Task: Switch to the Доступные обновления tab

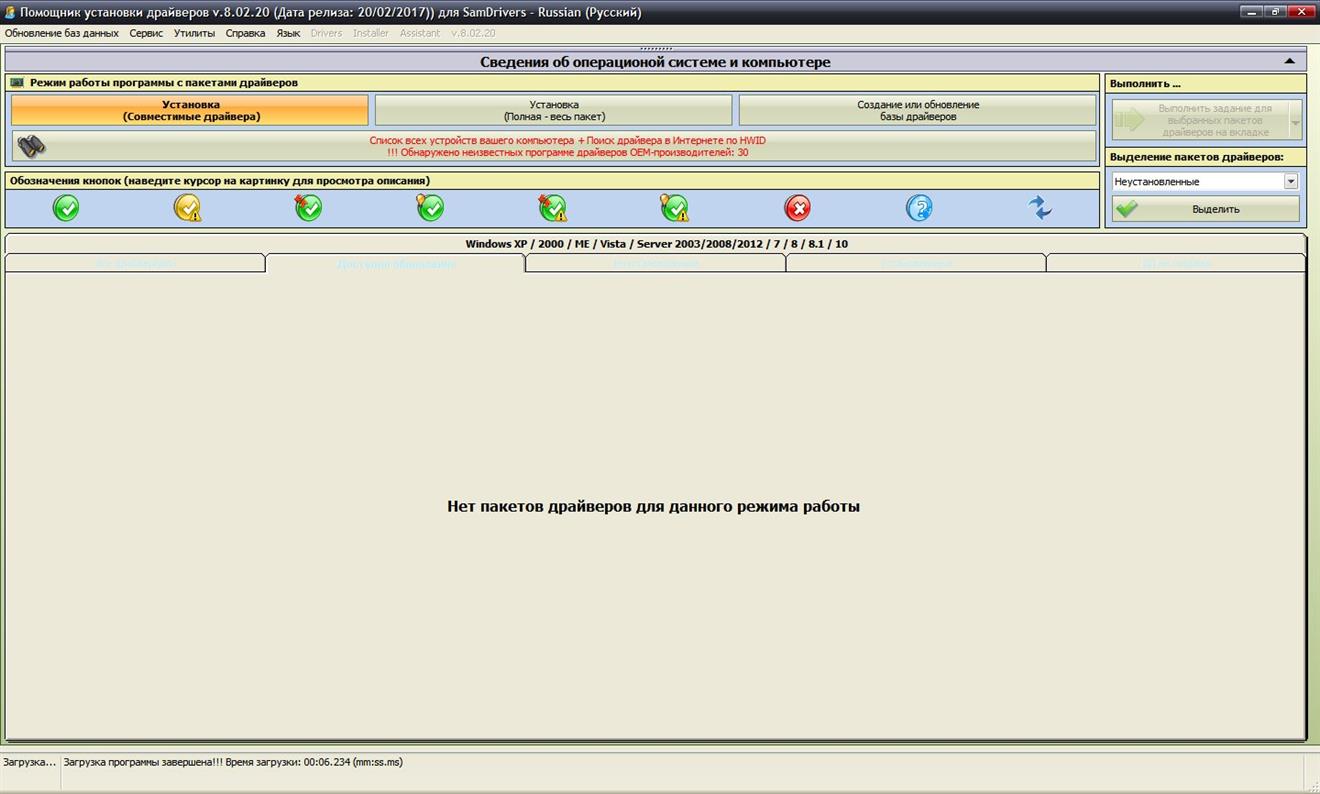Action: [395, 263]
